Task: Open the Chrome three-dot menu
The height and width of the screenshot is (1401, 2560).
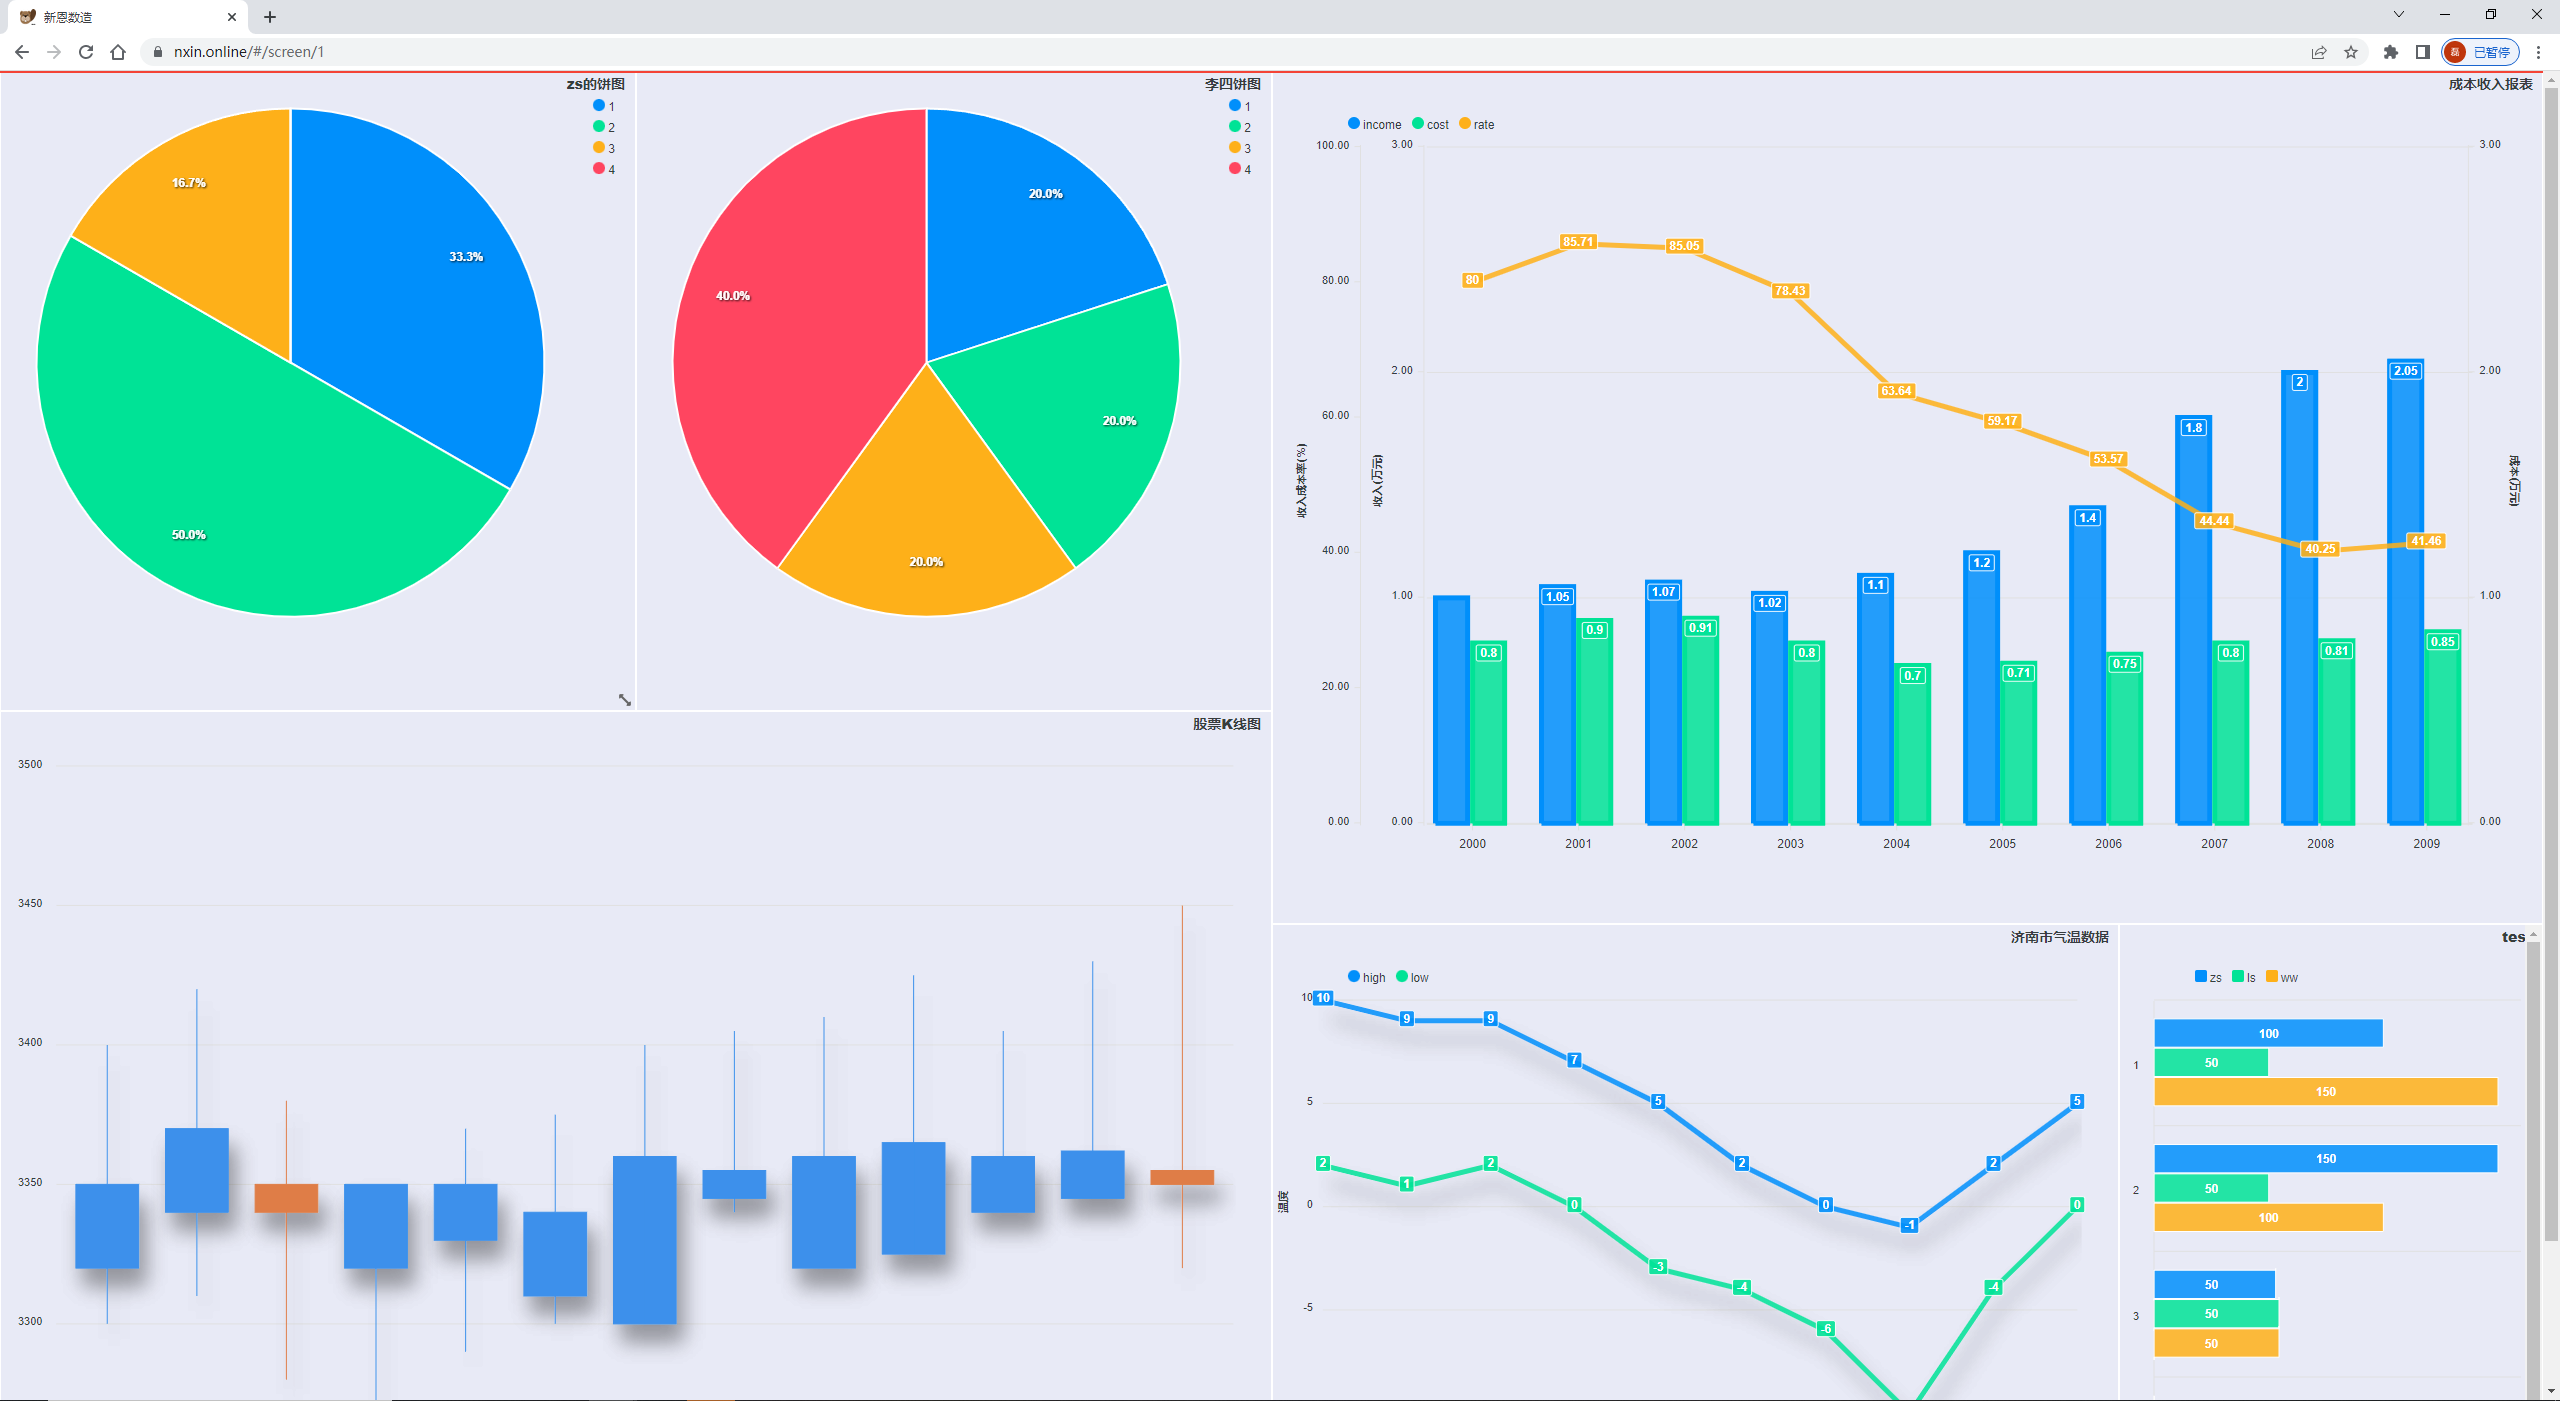Action: tap(2538, 52)
